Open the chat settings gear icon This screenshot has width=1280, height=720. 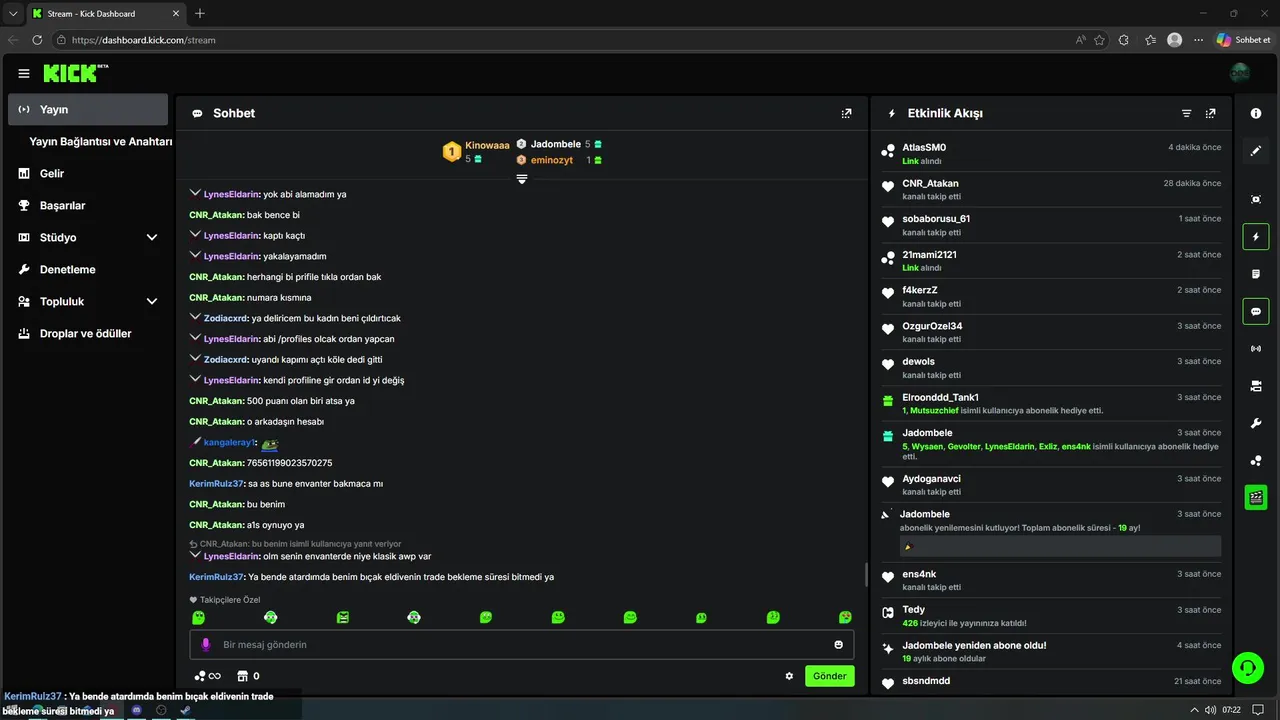coord(789,676)
